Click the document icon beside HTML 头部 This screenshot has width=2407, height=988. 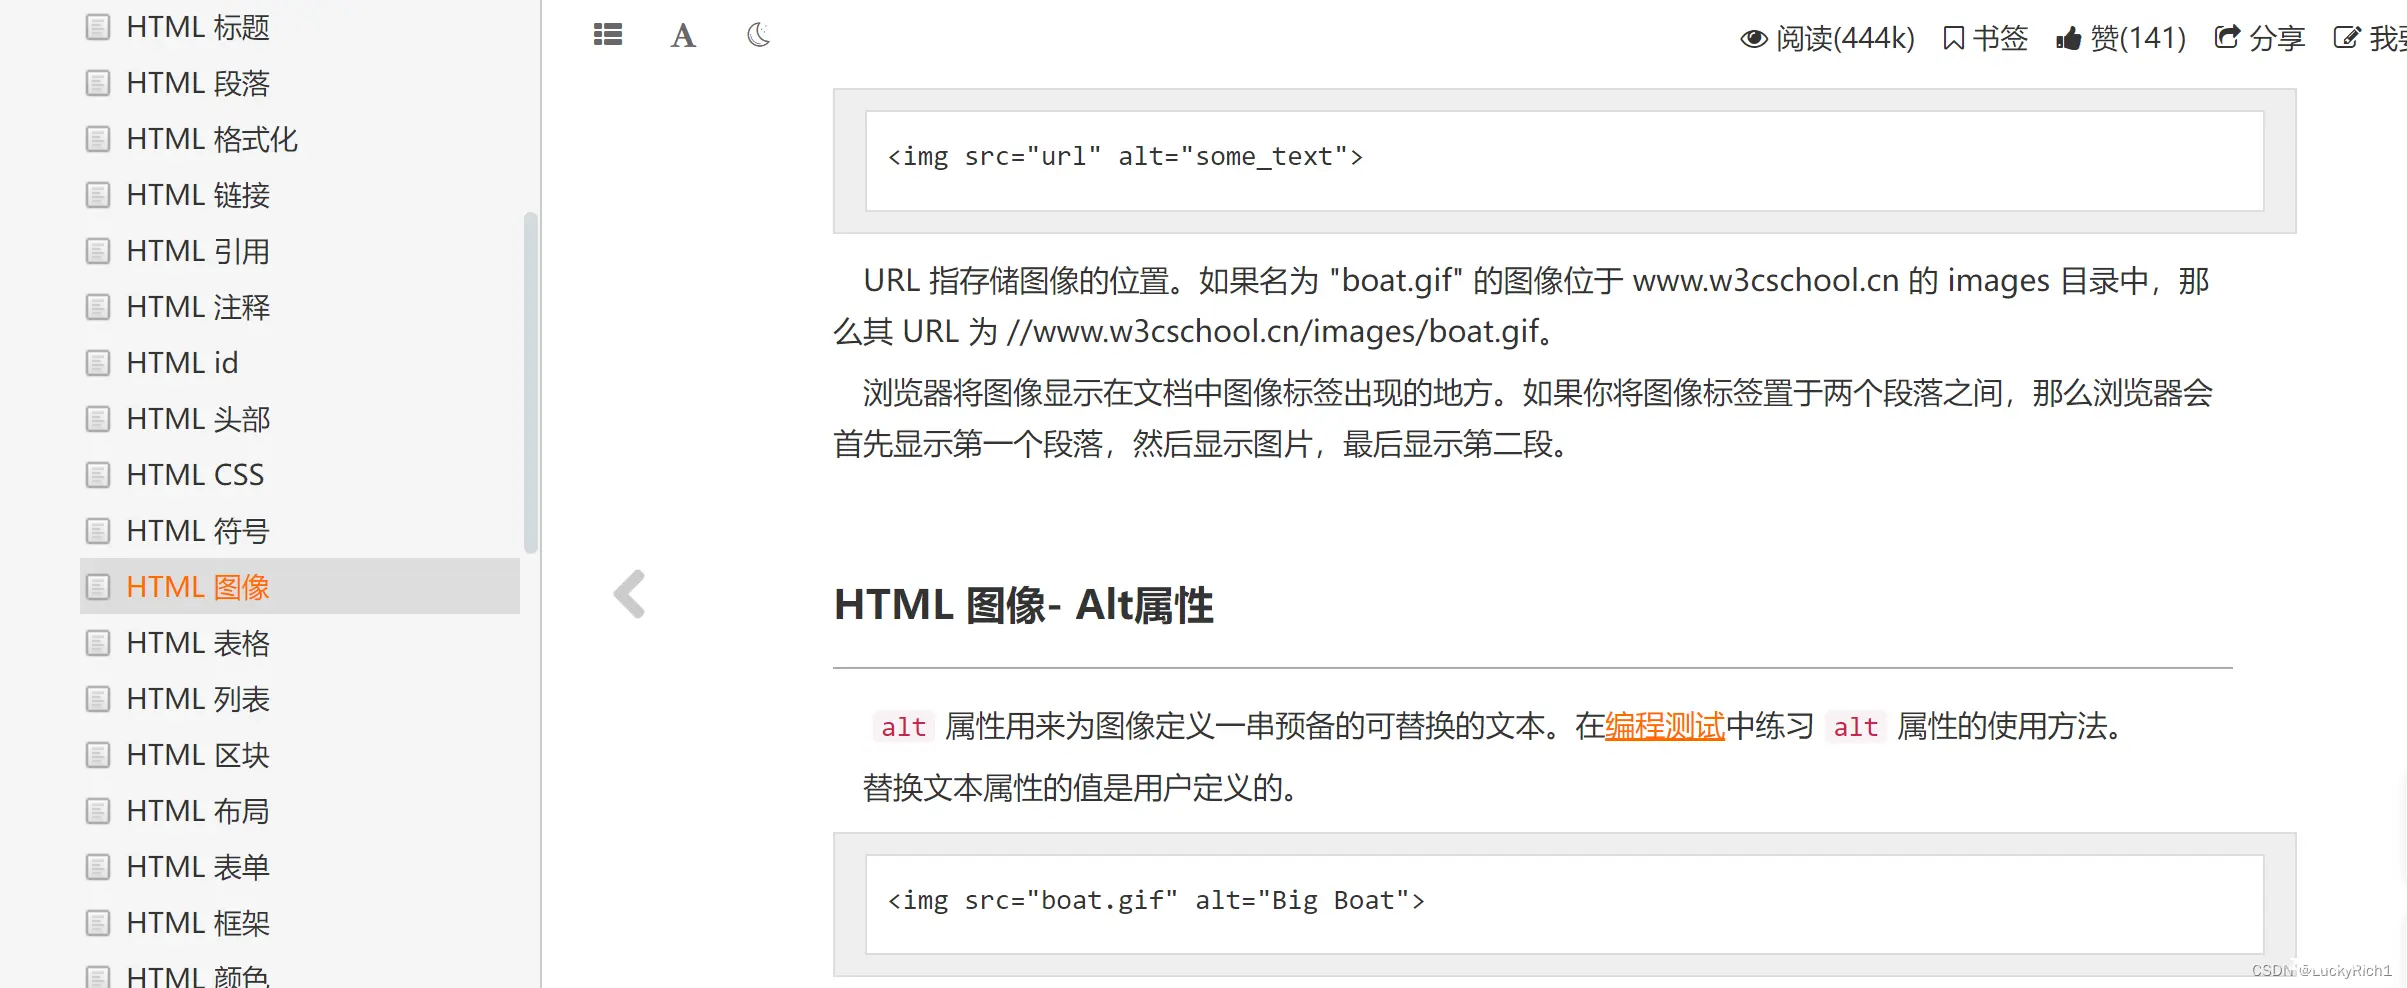98,419
